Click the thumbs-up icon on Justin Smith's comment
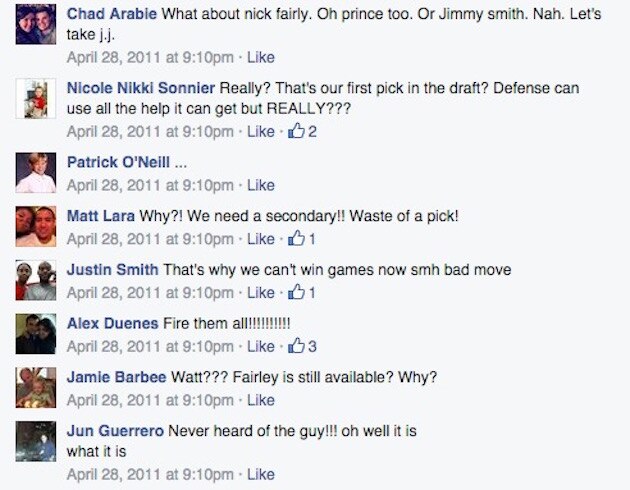The image size is (630, 490). (x=297, y=293)
